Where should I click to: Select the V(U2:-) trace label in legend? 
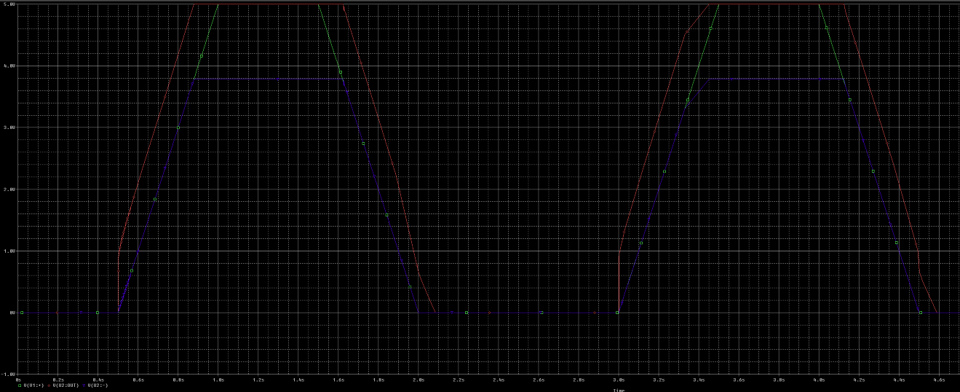click(98, 385)
